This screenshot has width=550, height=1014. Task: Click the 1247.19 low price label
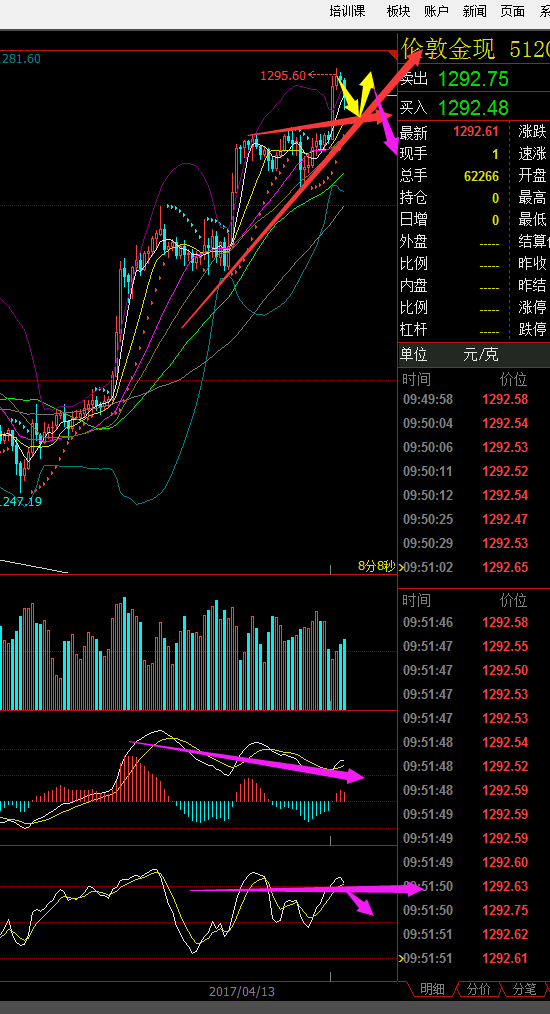(x=21, y=501)
